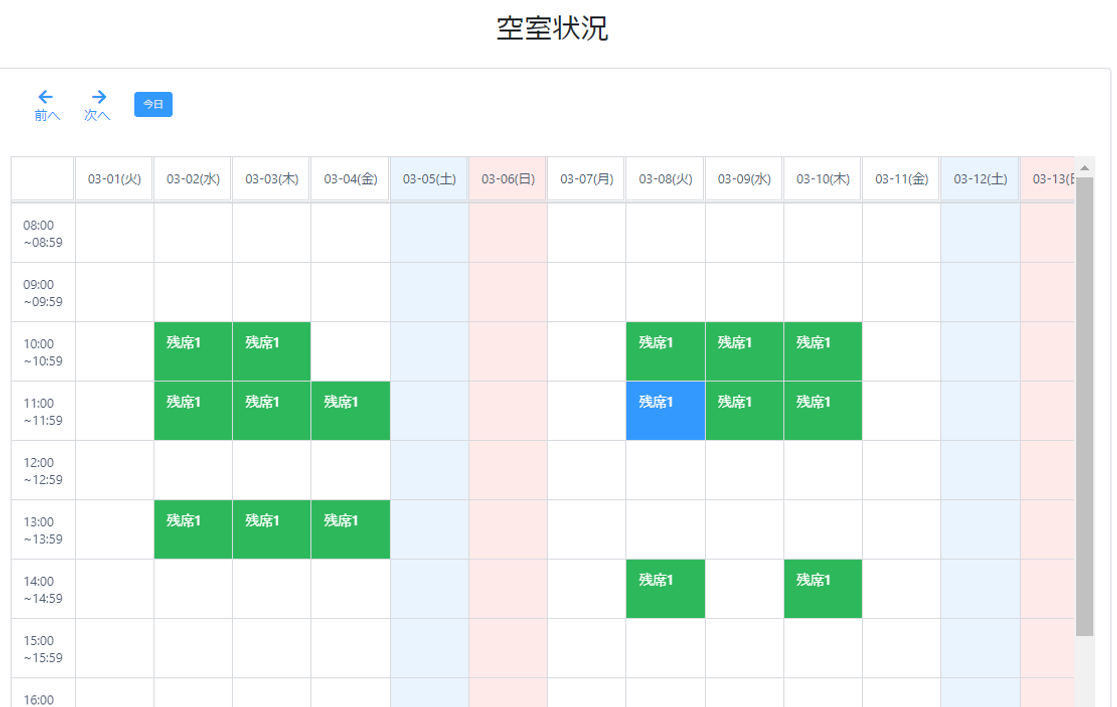
Task: Choose 残席1 slot on 03-02 at 13:00
Action: pos(193,530)
